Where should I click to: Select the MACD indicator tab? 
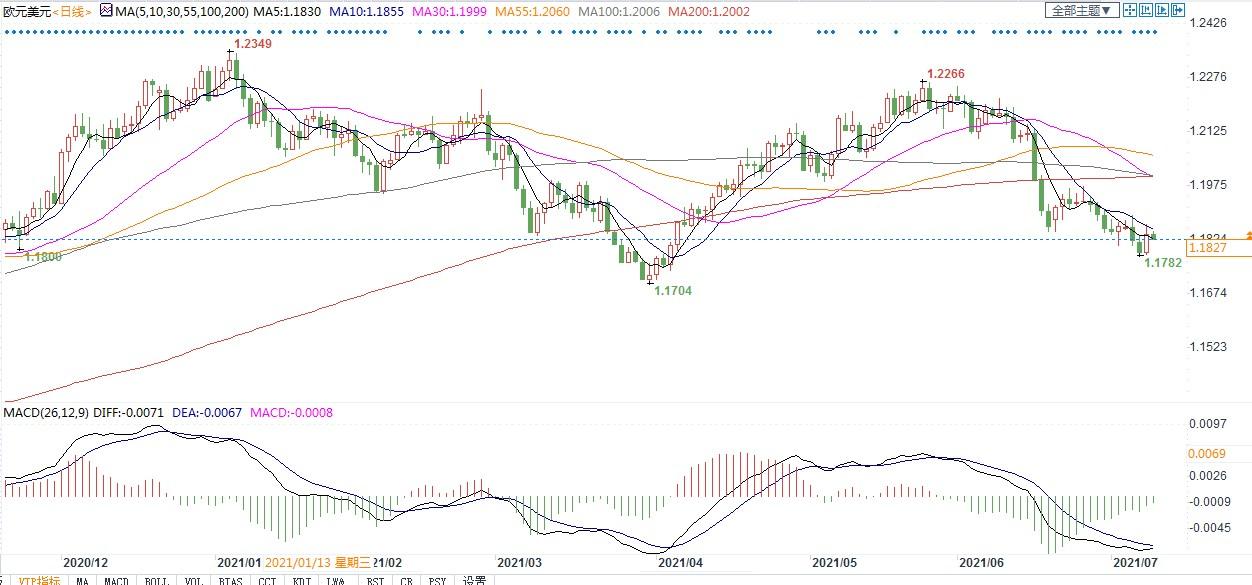pos(117,580)
